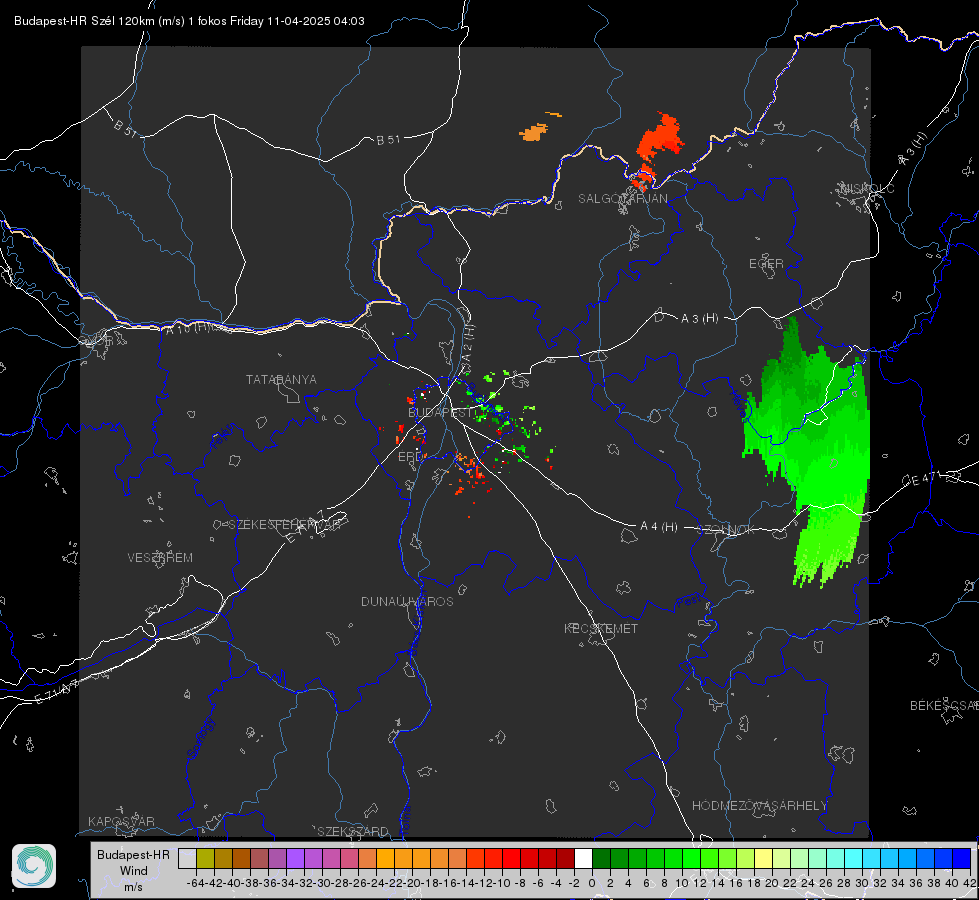The image size is (979, 900).
Task: Click the KECSKEMÉT city label
Action: pos(601,628)
